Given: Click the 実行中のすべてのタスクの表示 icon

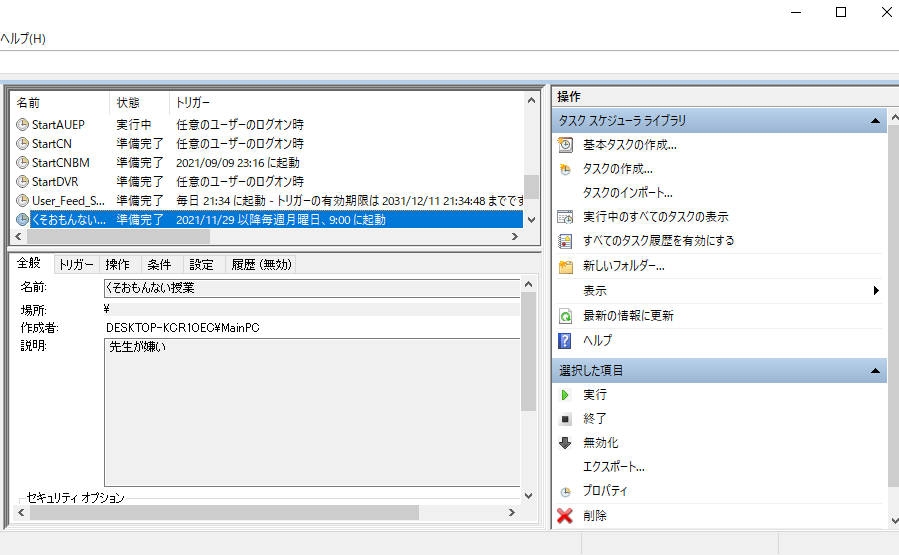Looking at the screenshot, I should [x=565, y=217].
